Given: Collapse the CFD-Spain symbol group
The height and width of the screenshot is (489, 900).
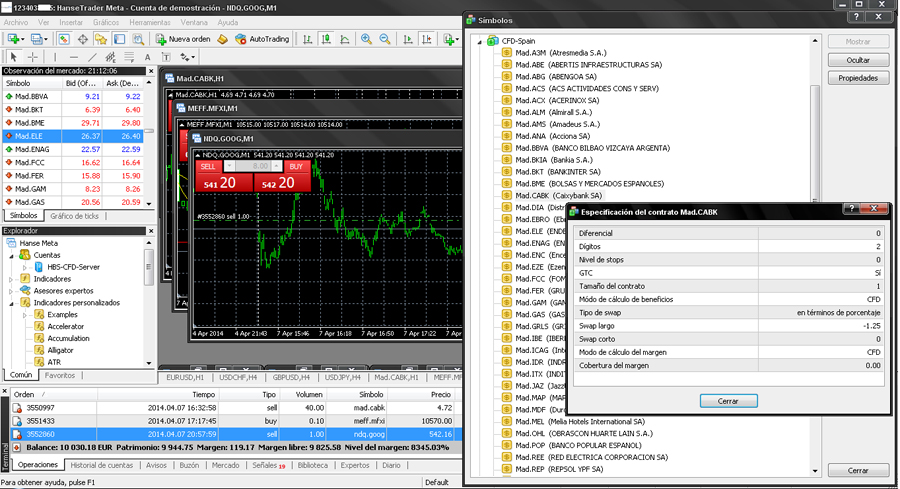Looking at the screenshot, I should (x=480, y=41).
